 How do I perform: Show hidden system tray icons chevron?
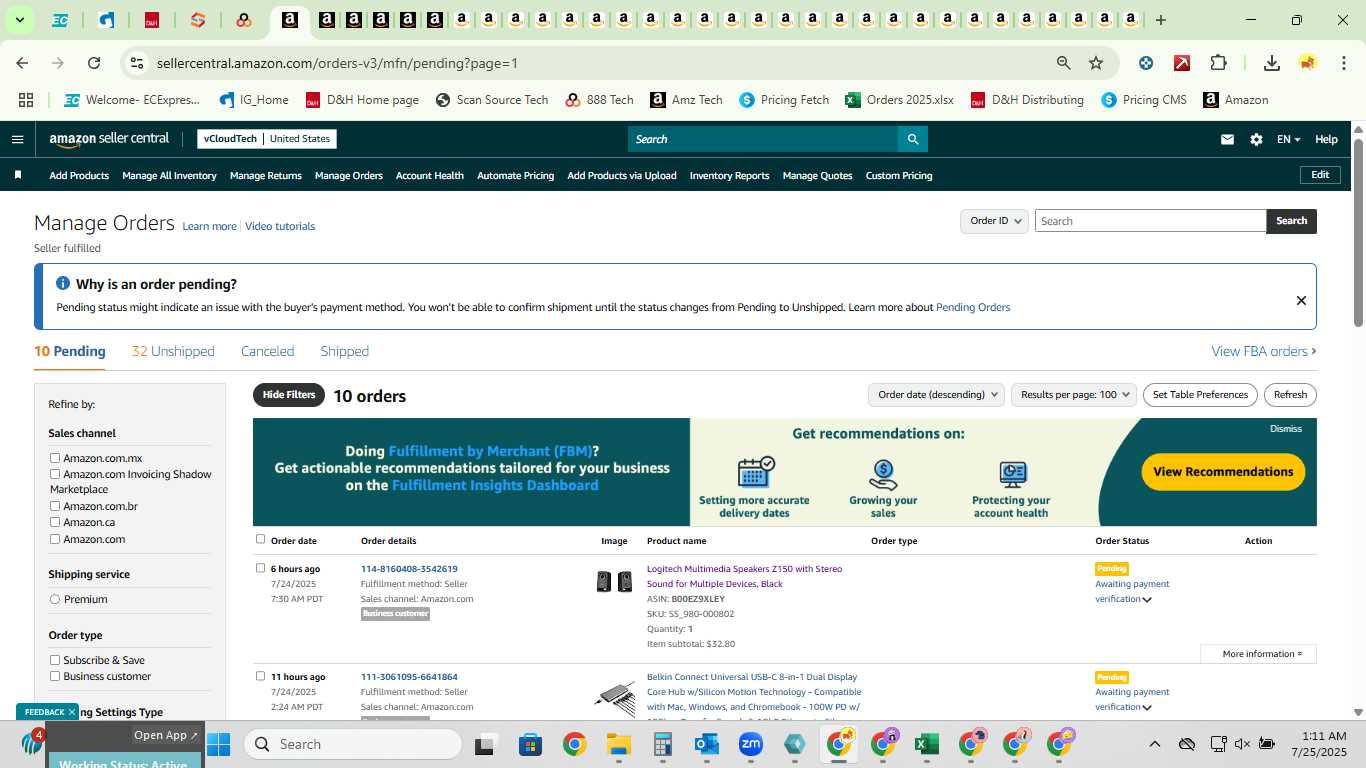point(1154,744)
